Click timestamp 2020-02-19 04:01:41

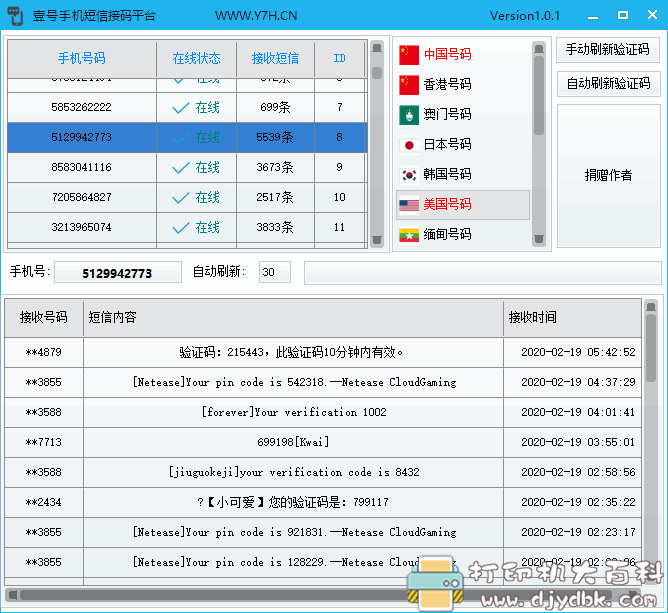tap(578, 413)
